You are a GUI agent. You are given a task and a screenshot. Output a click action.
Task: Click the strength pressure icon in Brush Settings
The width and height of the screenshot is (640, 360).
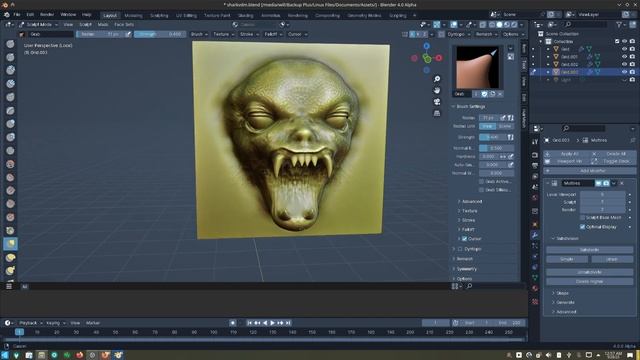point(510,137)
